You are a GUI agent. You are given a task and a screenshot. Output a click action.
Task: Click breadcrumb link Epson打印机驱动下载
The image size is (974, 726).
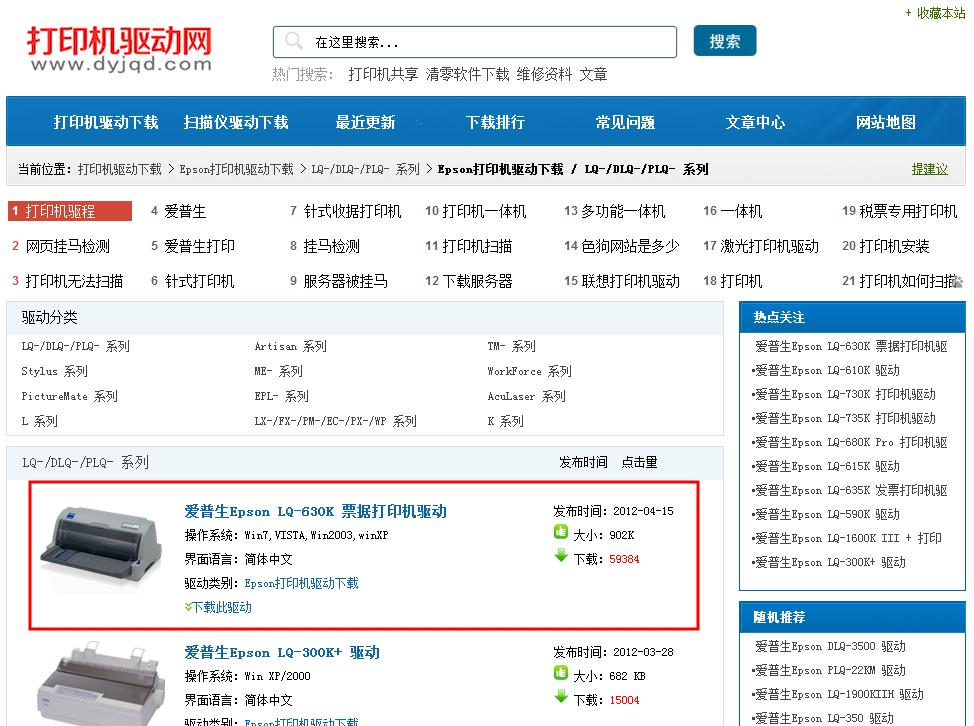coord(236,169)
